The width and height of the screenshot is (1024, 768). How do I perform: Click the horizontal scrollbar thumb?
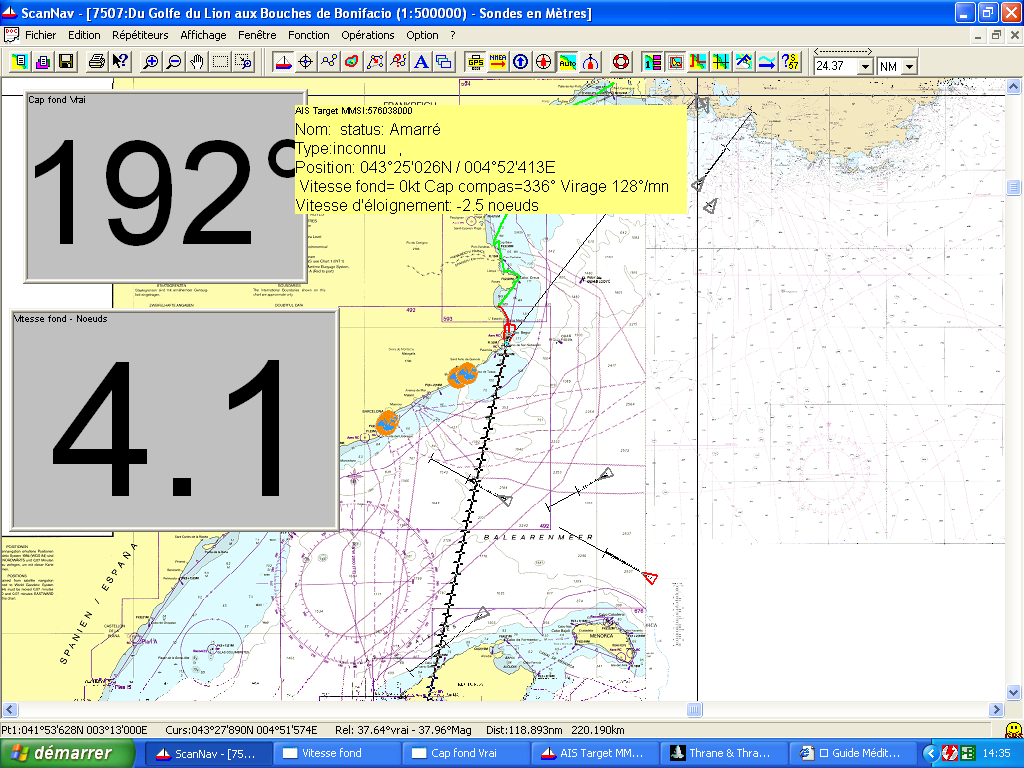click(694, 709)
